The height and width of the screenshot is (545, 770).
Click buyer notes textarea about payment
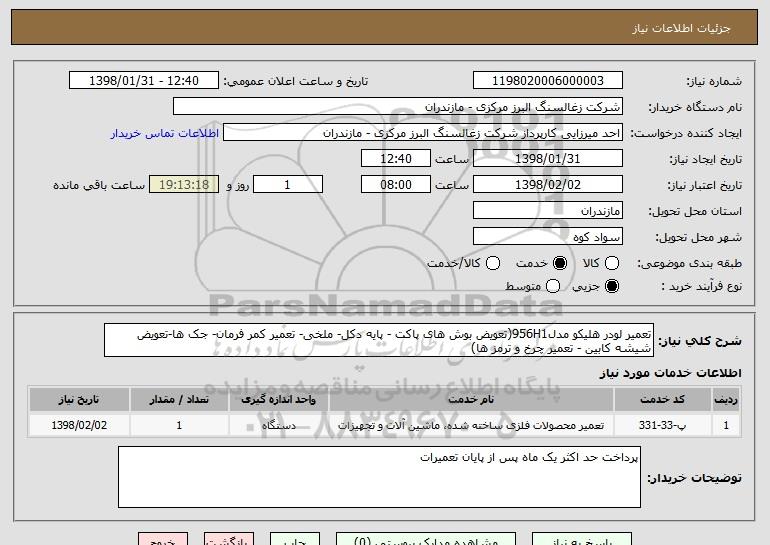pos(379,477)
